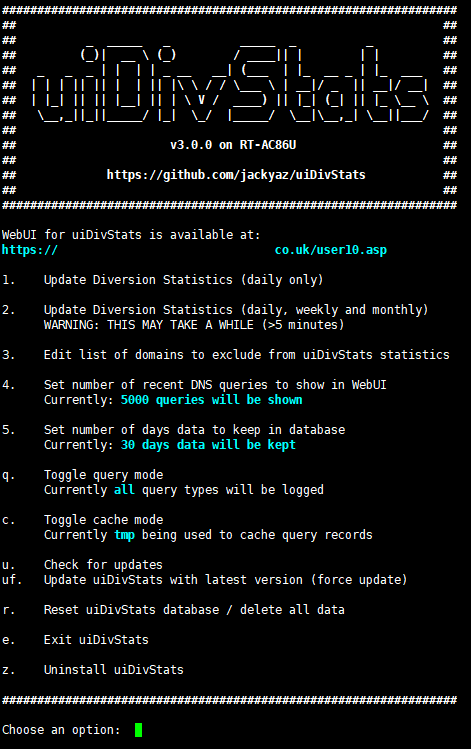Screen dimensions: 471x749
Task: Select the version text v3.0.0 on RT-AC86U
Action: tap(233, 145)
